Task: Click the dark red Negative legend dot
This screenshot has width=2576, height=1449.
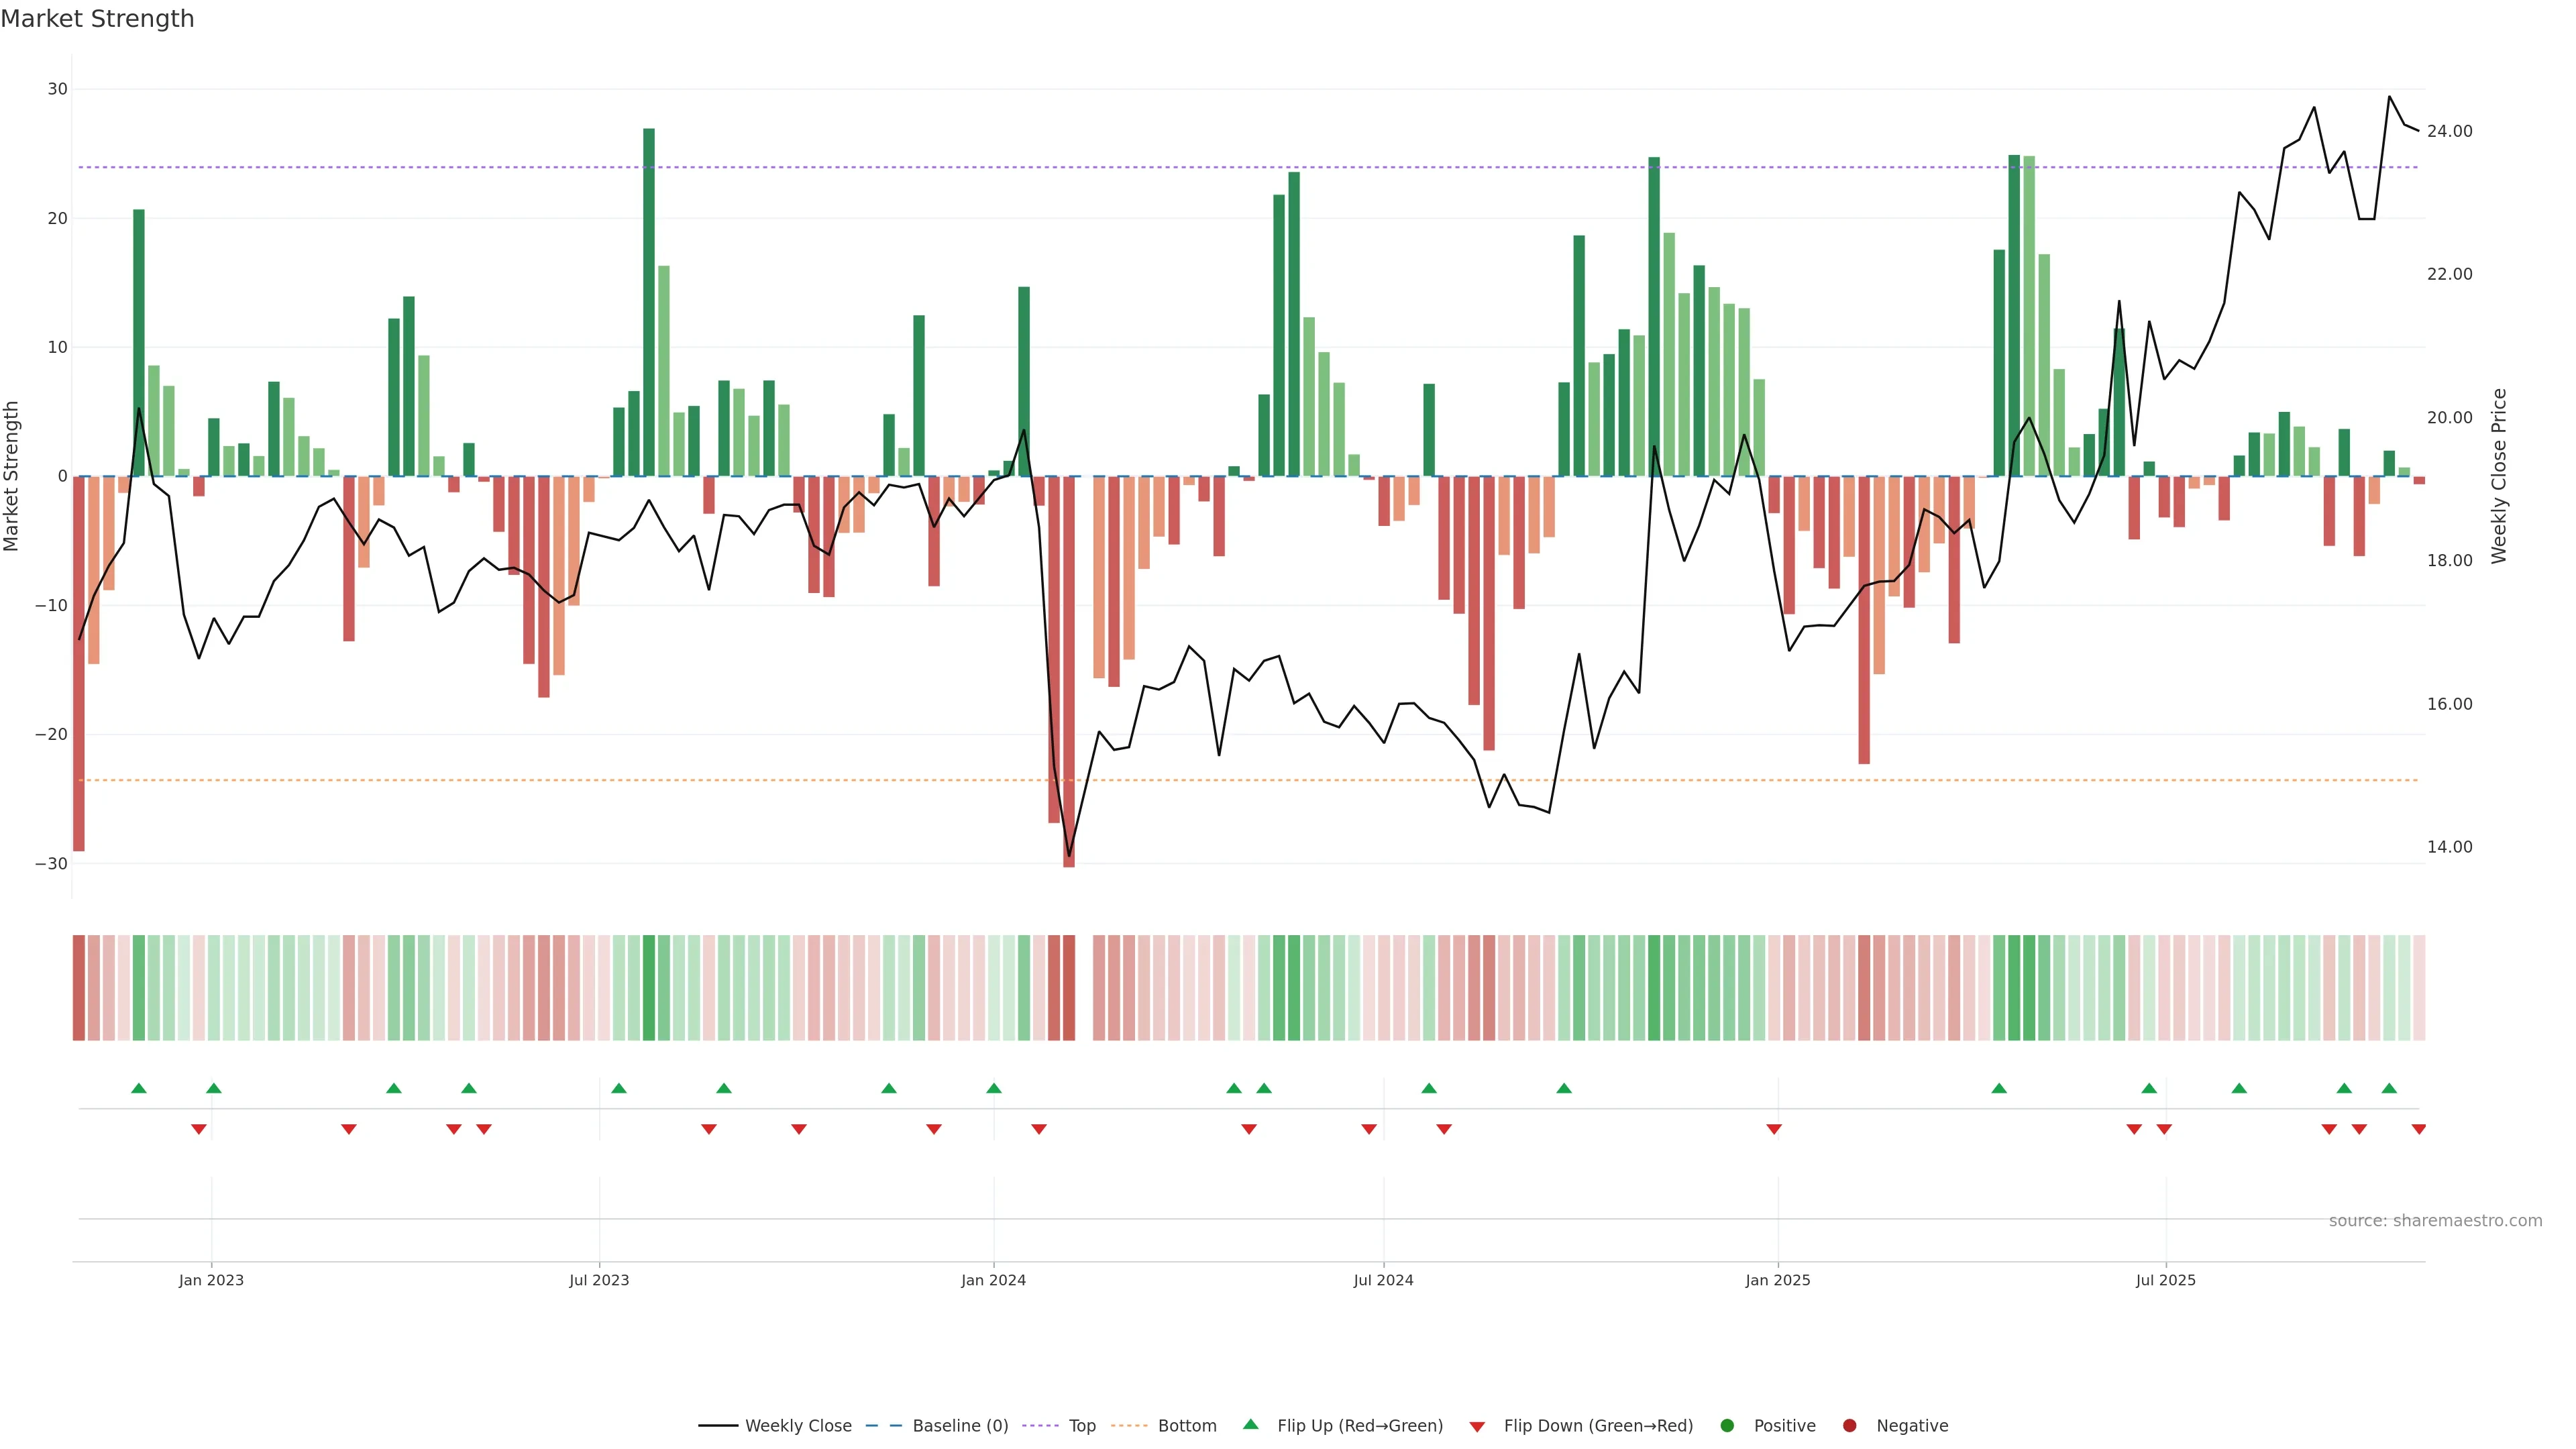Action: pos(1849,1425)
